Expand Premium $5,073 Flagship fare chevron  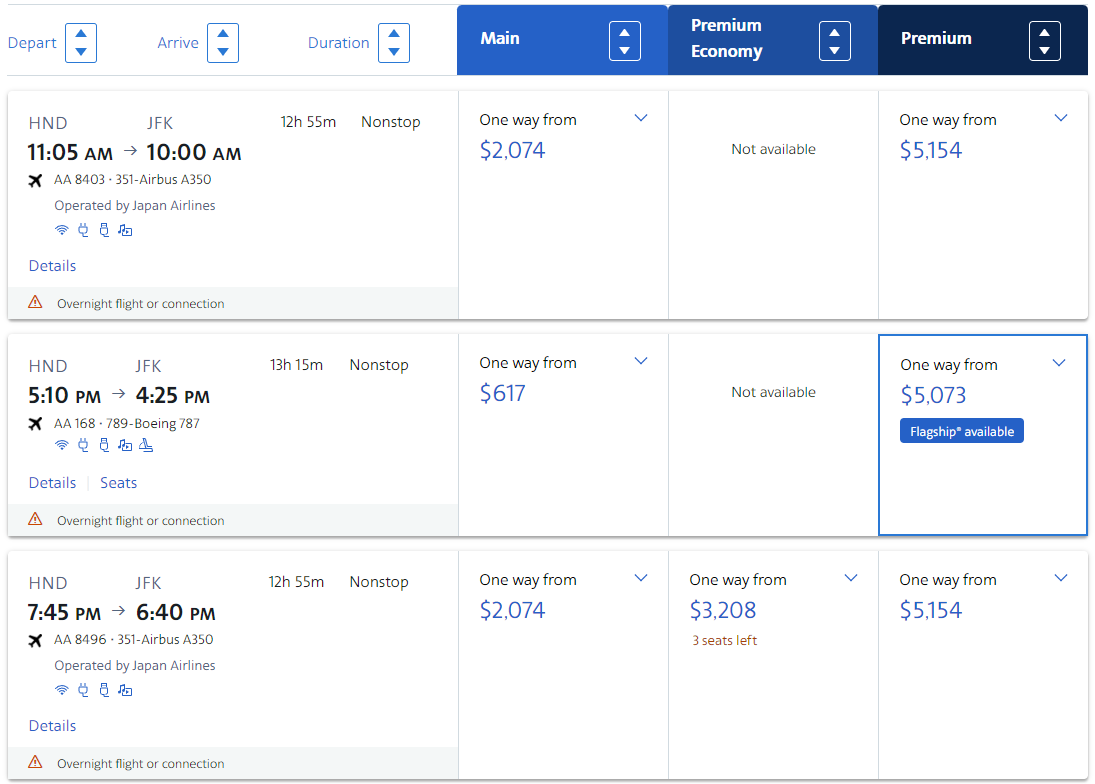point(1059,362)
